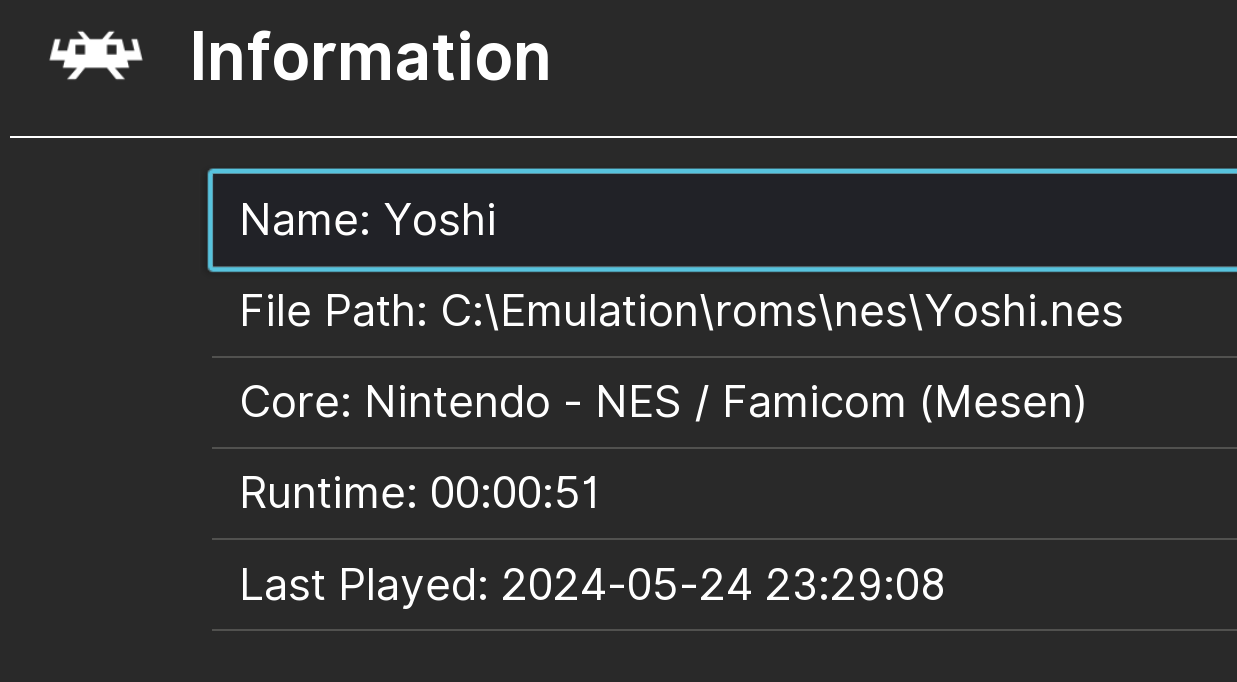Click the (Mesen) text in the Core row
The height and width of the screenshot is (682, 1237).
(x=1003, y=403)
